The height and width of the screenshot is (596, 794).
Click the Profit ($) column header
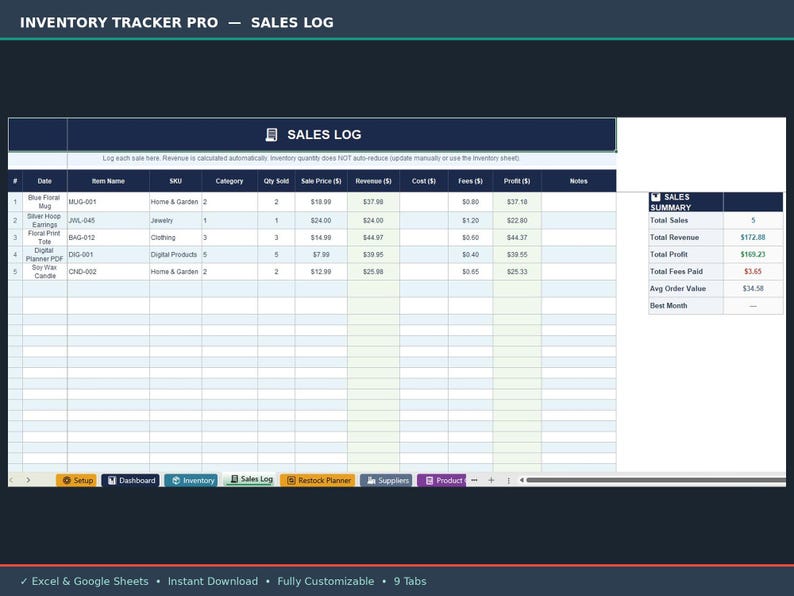pyautogui.click(x=517, y=181)
